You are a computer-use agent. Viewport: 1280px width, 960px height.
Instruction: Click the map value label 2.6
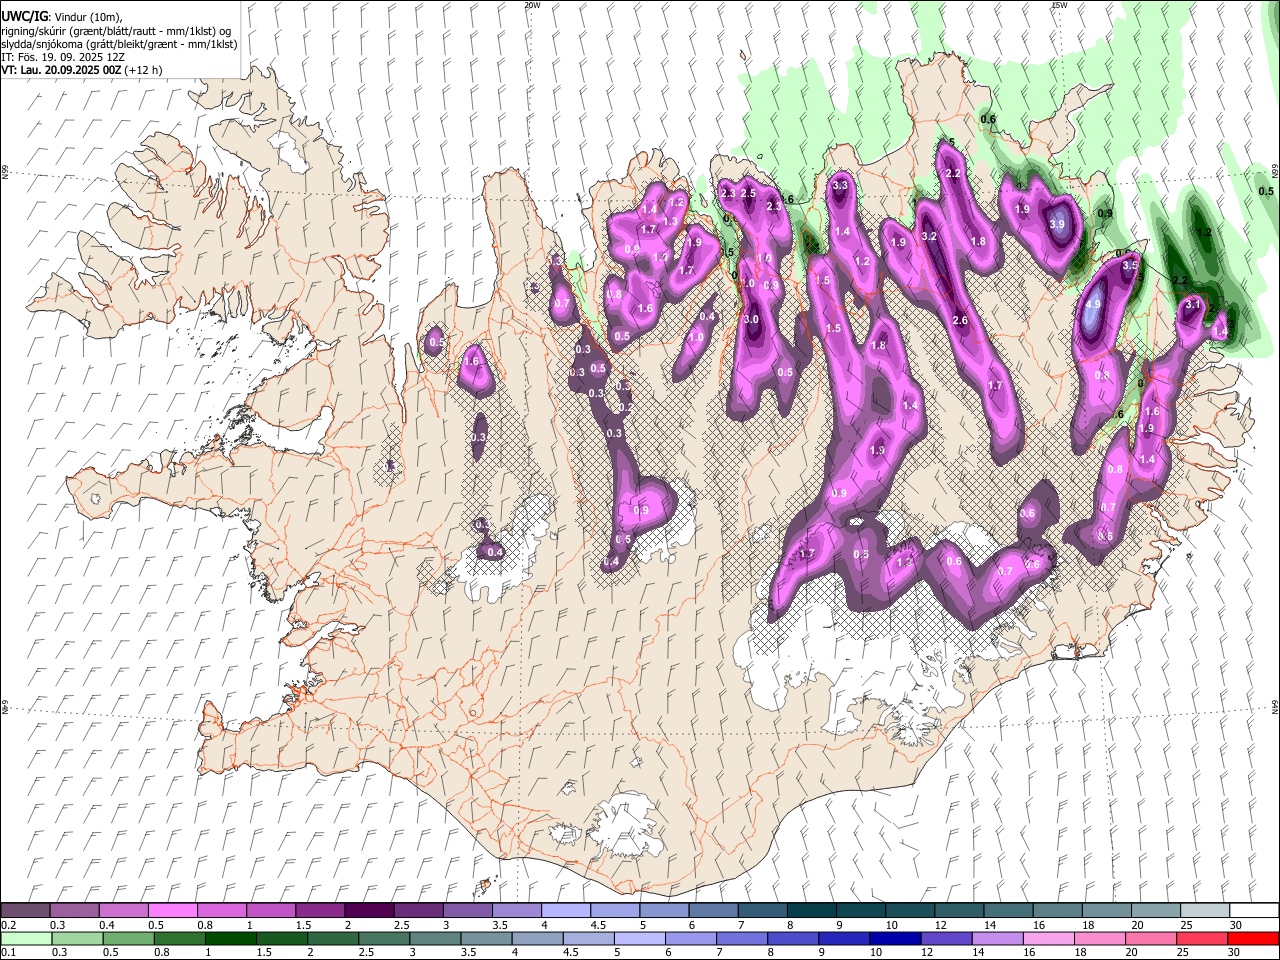pyautogui.click(x=960, y=321)
